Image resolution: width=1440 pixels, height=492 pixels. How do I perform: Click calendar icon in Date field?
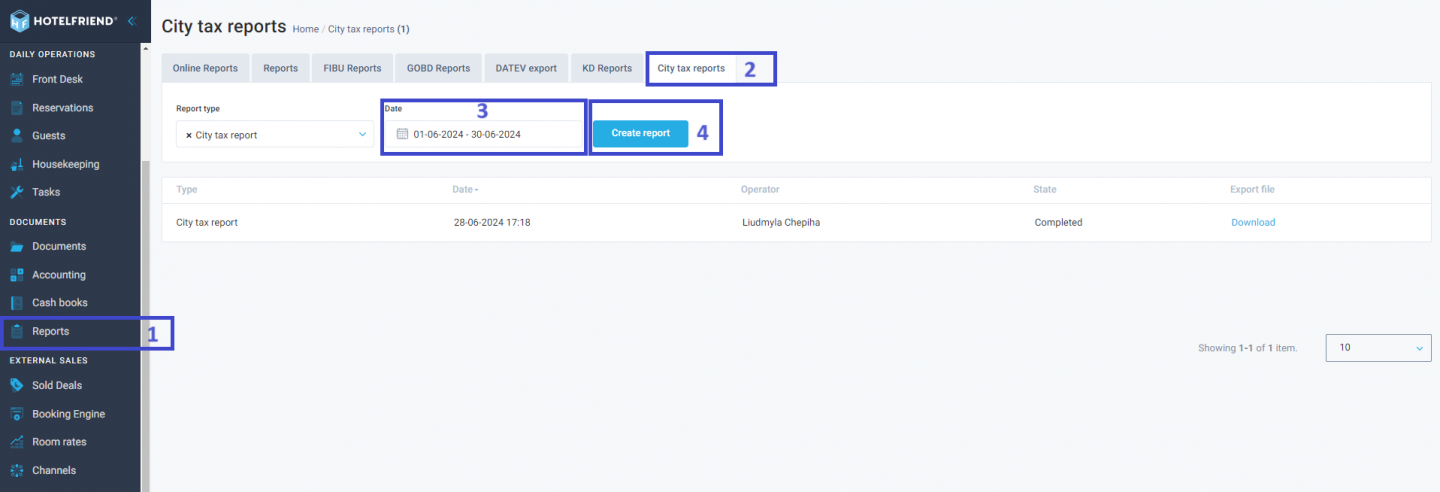[403, 134]
